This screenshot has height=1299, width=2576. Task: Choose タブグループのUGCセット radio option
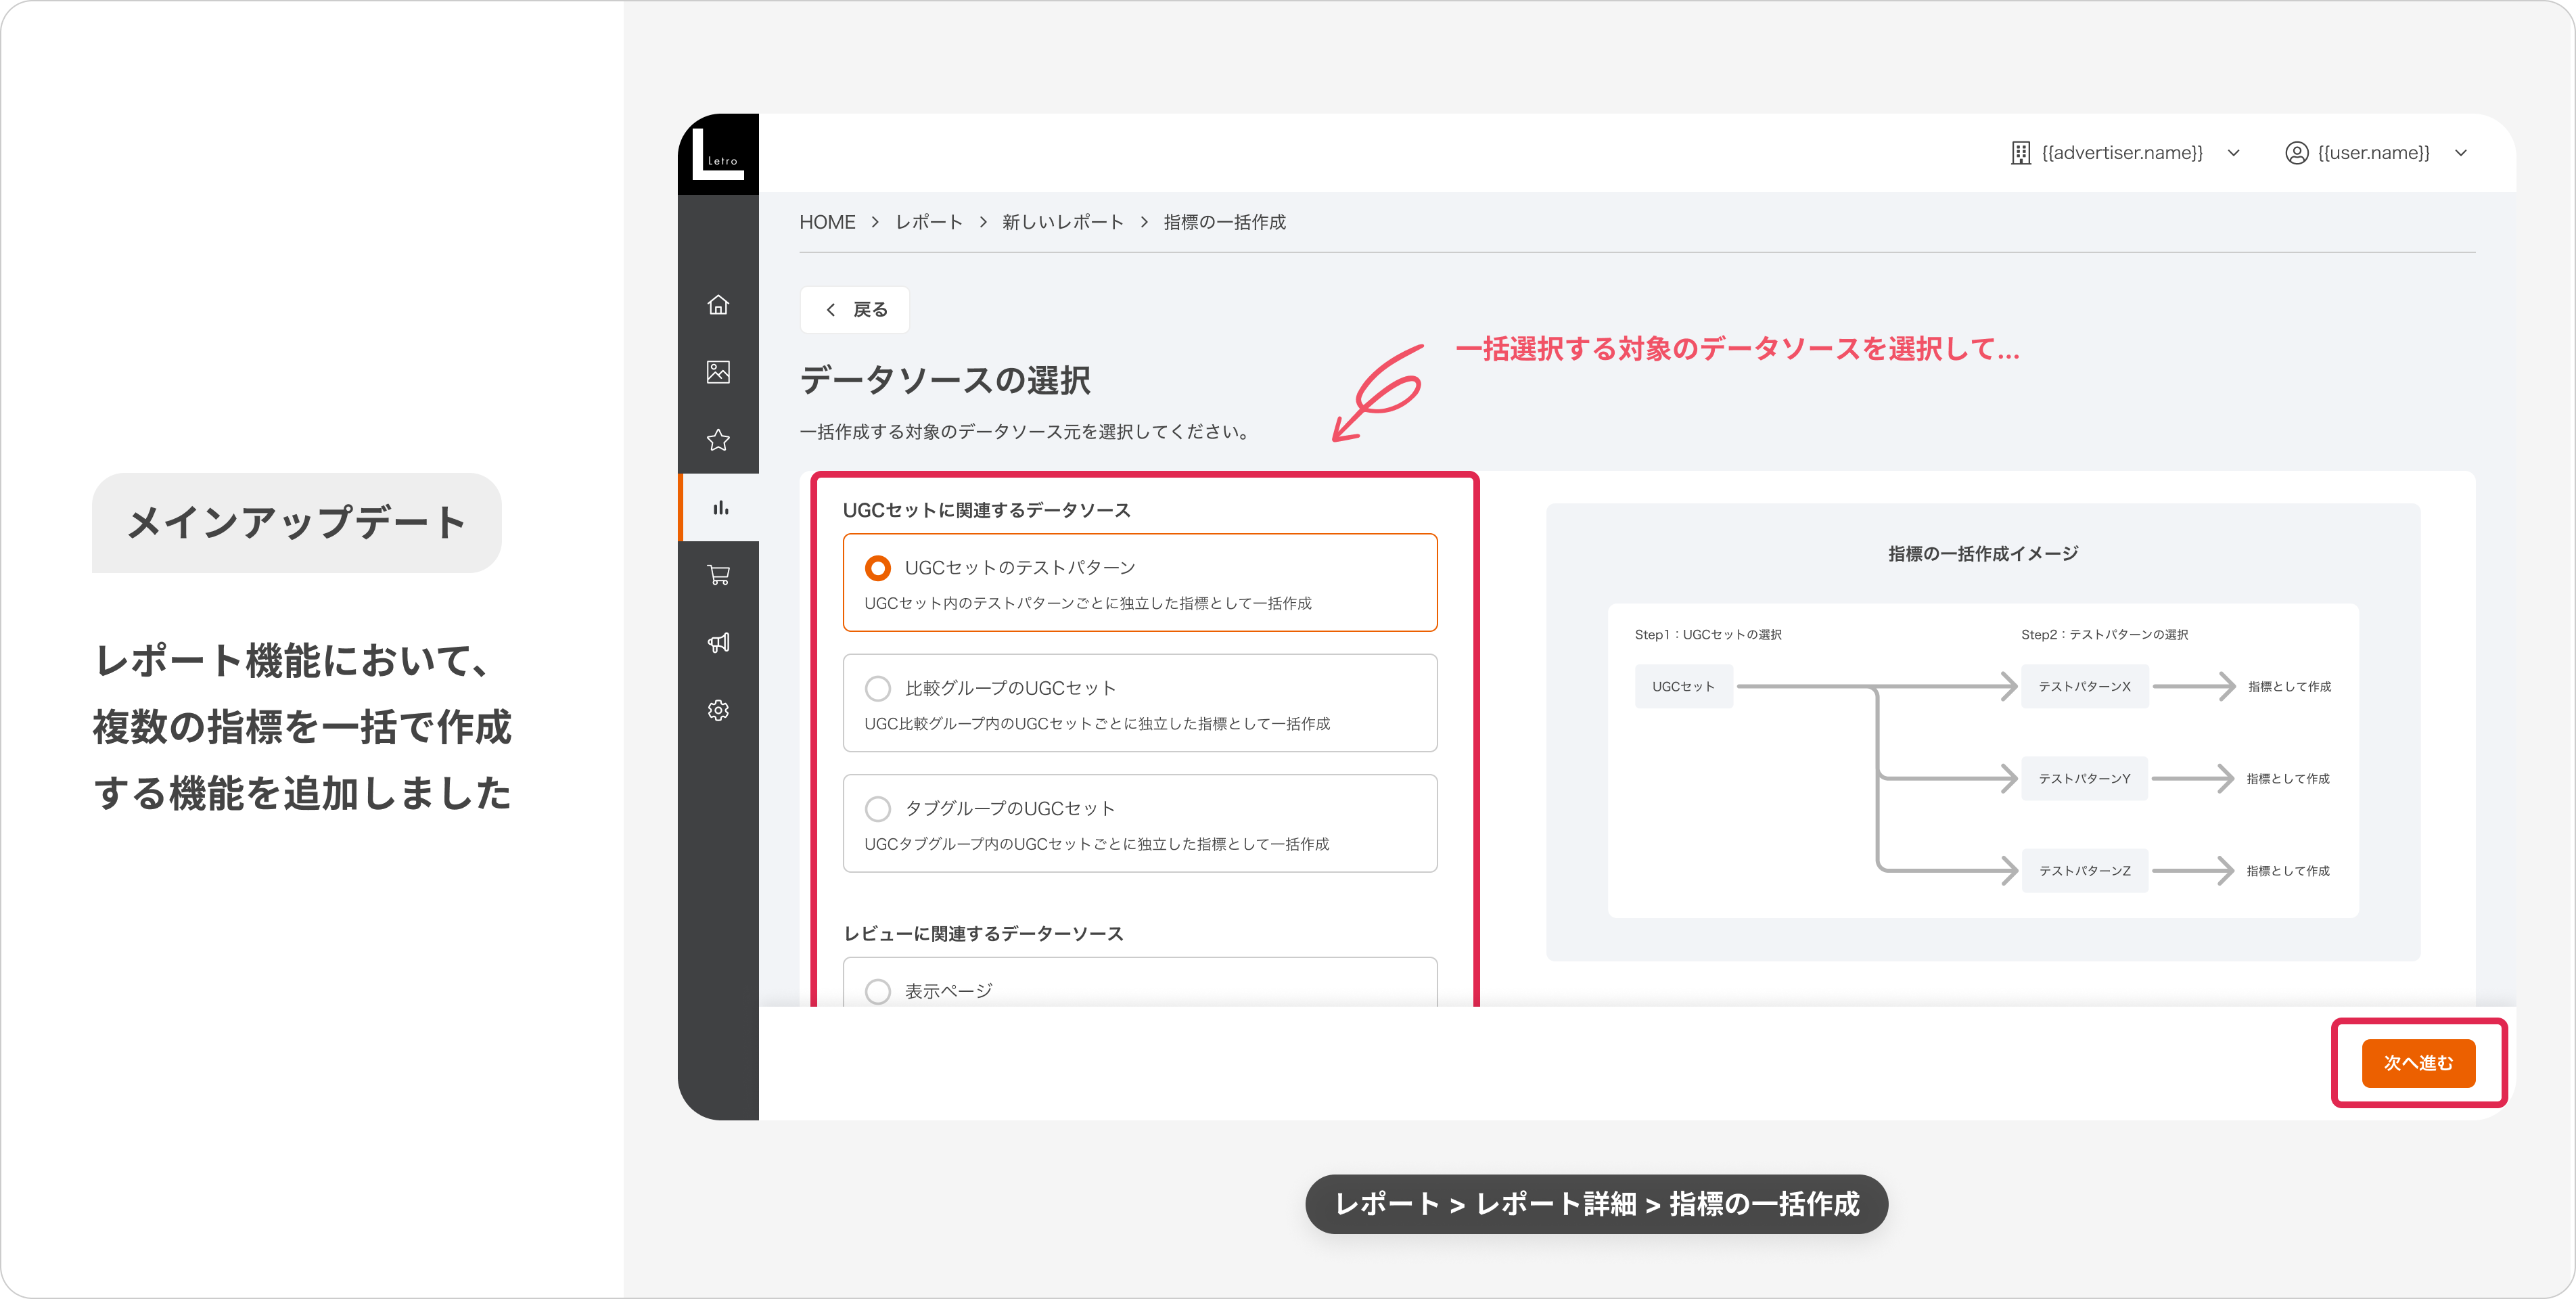pyautogui.click(x=878, y=808)
